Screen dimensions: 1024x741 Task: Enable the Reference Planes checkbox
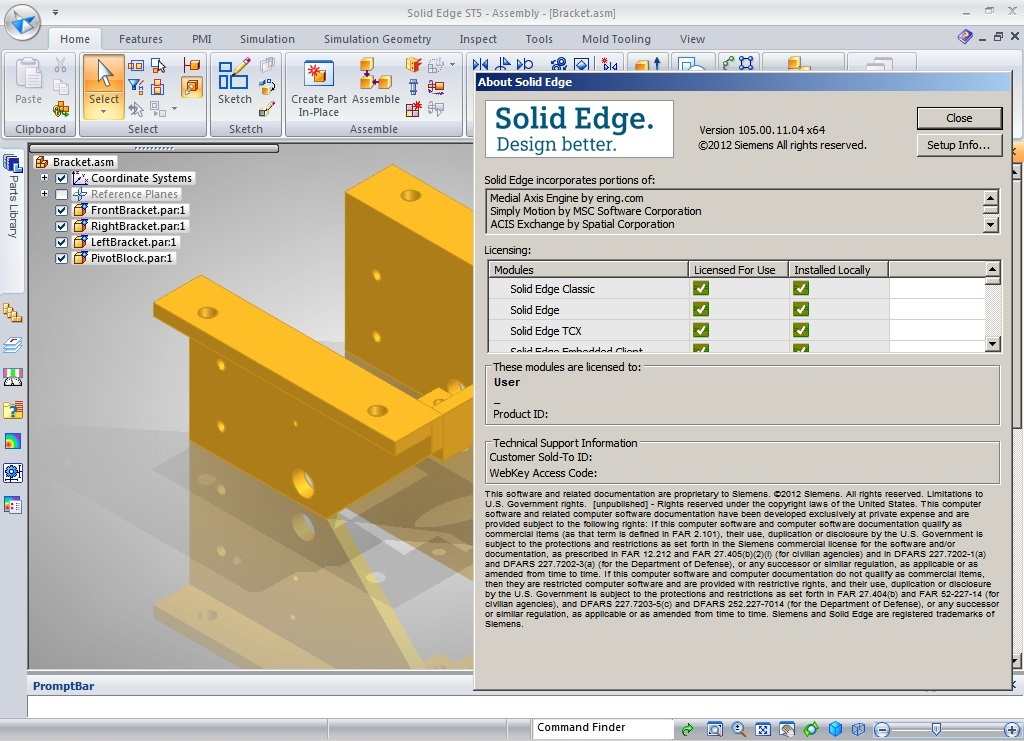click(61, 195)
